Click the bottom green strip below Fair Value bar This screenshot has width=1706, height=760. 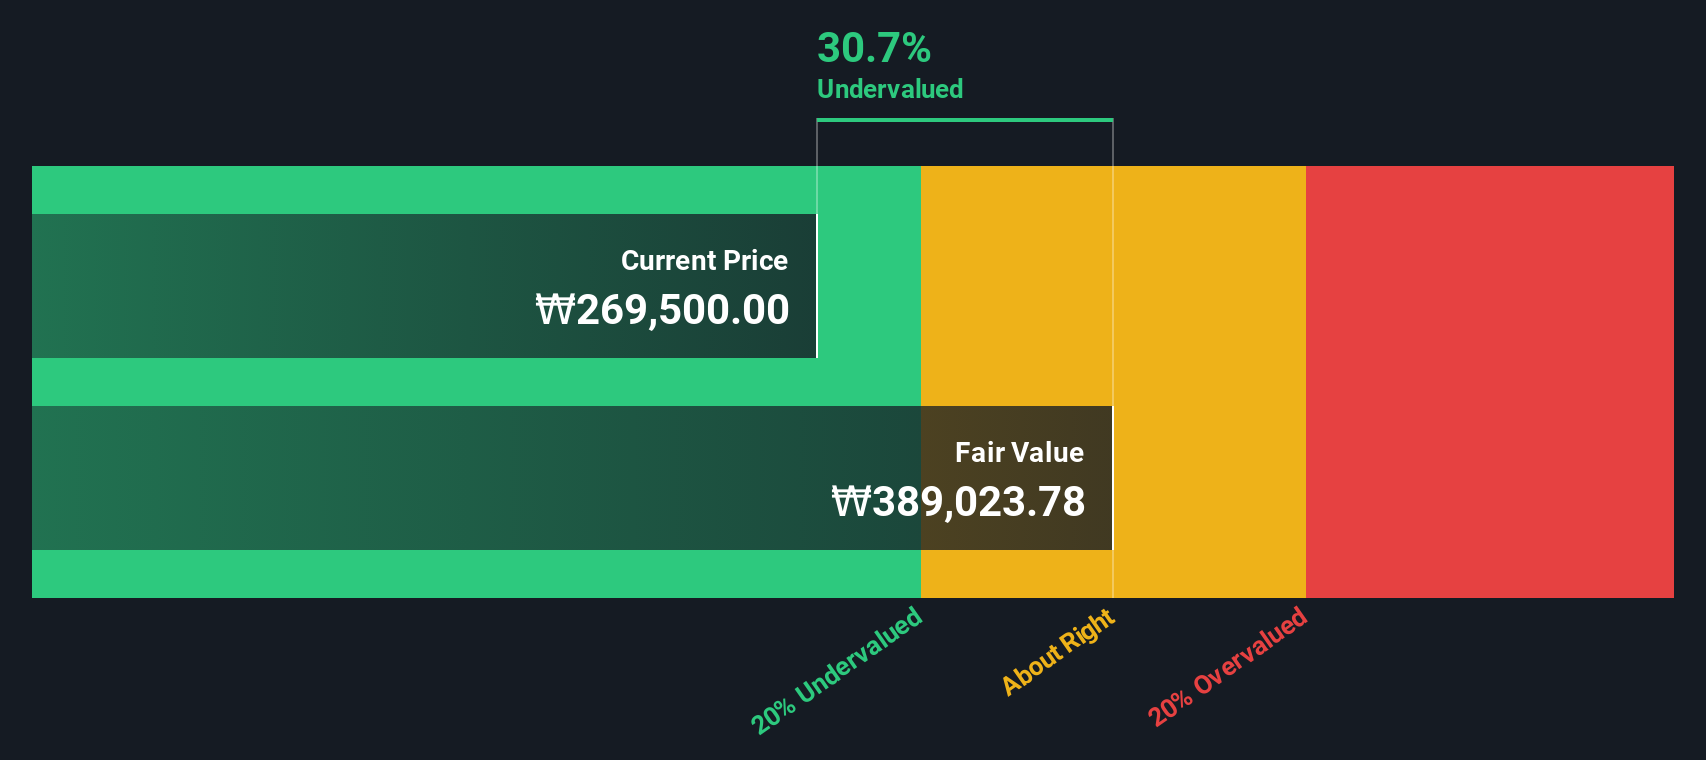pyautogui.click(x=476, y=574)
